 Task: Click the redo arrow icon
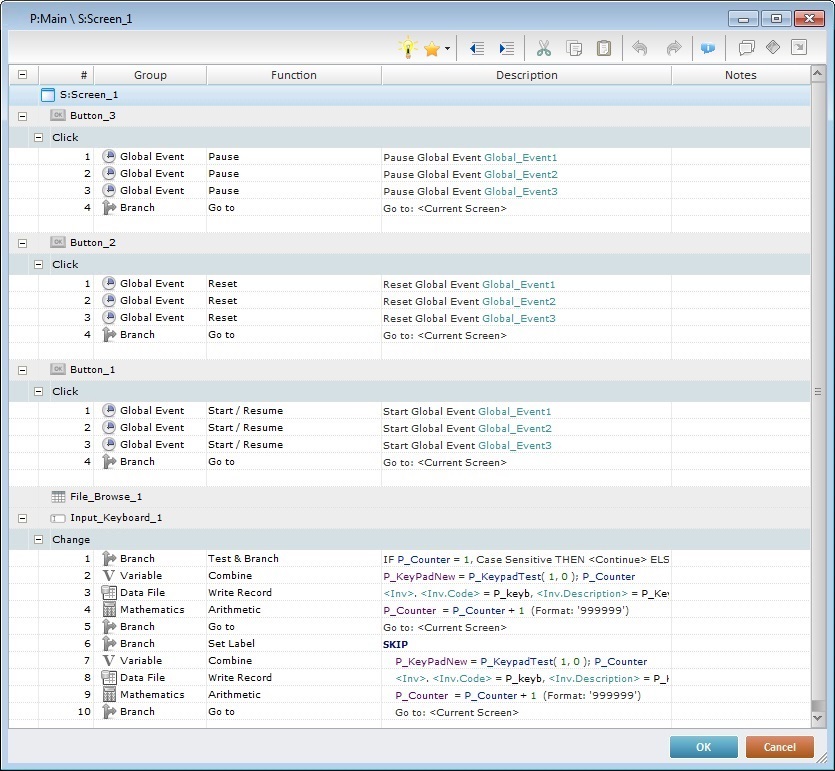673,48
